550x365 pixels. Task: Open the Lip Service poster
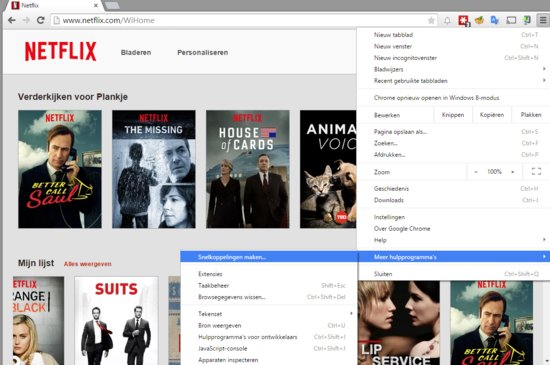point(399,323)
